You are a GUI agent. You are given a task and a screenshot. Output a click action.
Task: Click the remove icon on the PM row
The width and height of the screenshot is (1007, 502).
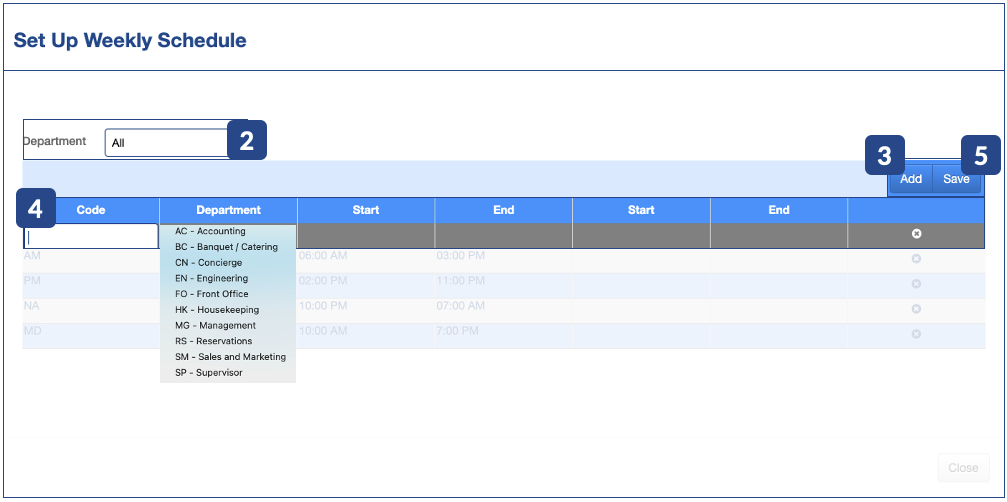[916, 284]
